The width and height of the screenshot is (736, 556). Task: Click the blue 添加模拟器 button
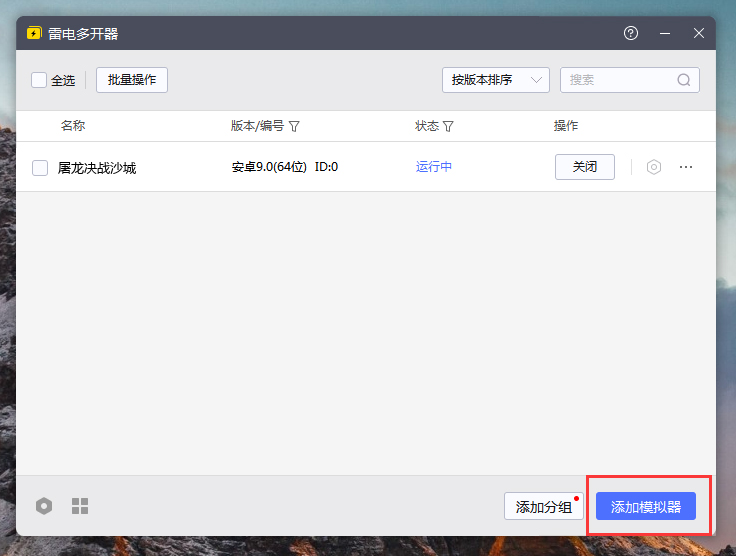click(645, 507)
